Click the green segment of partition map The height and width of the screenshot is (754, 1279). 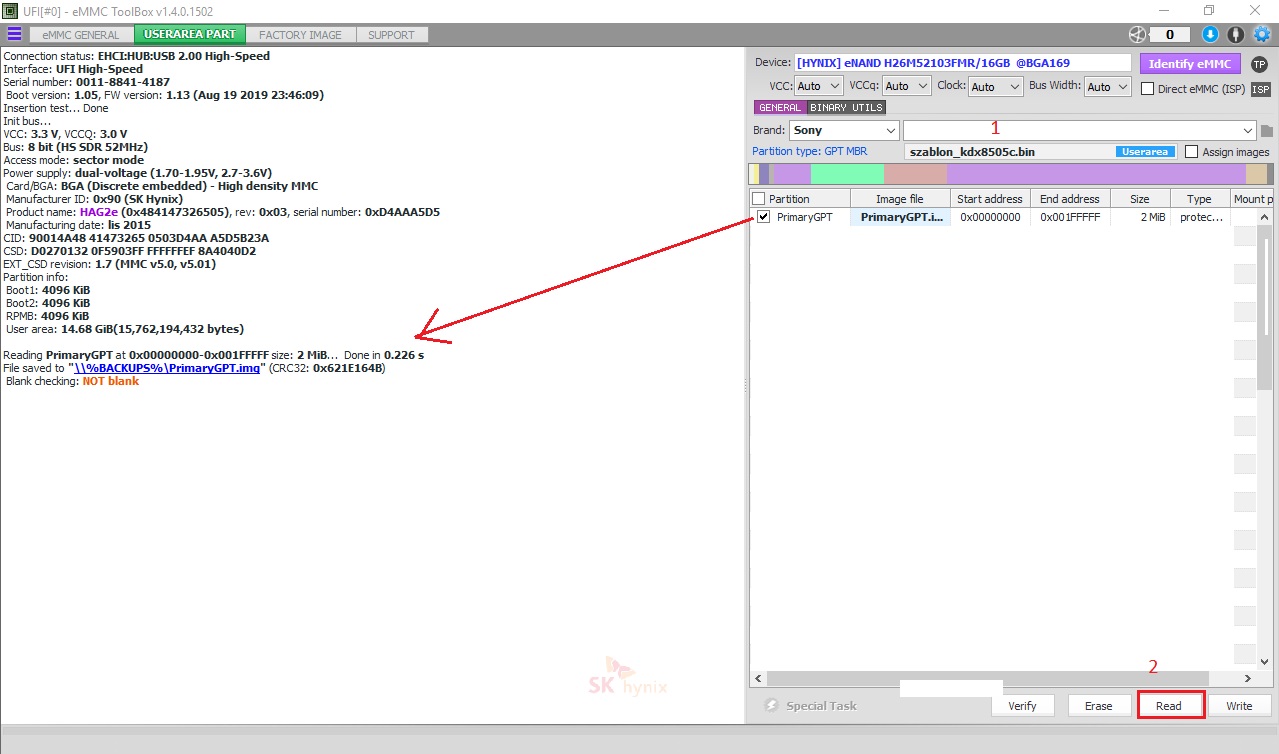click(x=846, y=174)
